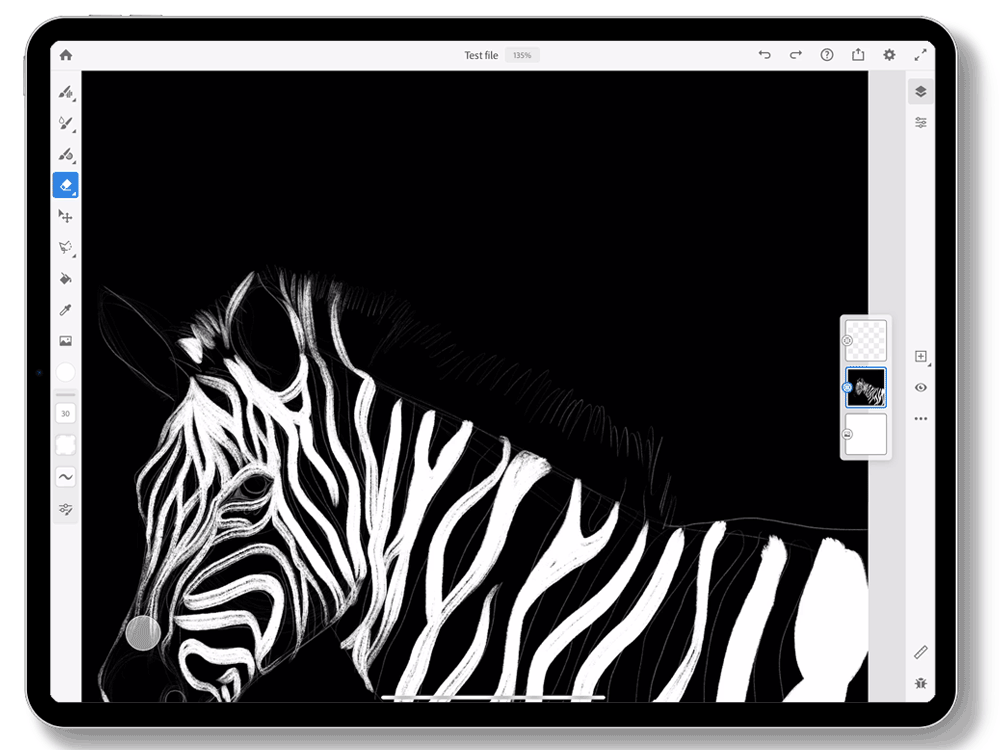This screenshot has height=750, width=1000.
Task: Select the Lasso selection tool
Action: click(66, 247)
